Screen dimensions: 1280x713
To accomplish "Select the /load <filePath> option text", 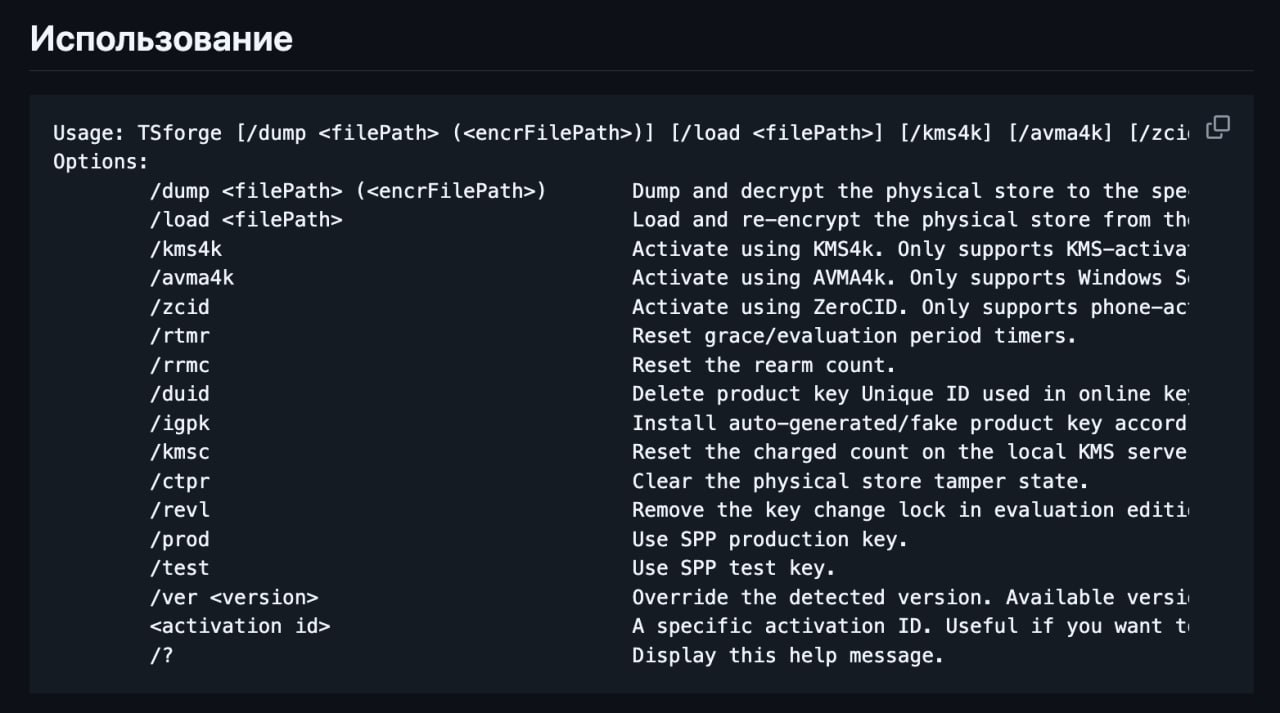I will [246, 220].
